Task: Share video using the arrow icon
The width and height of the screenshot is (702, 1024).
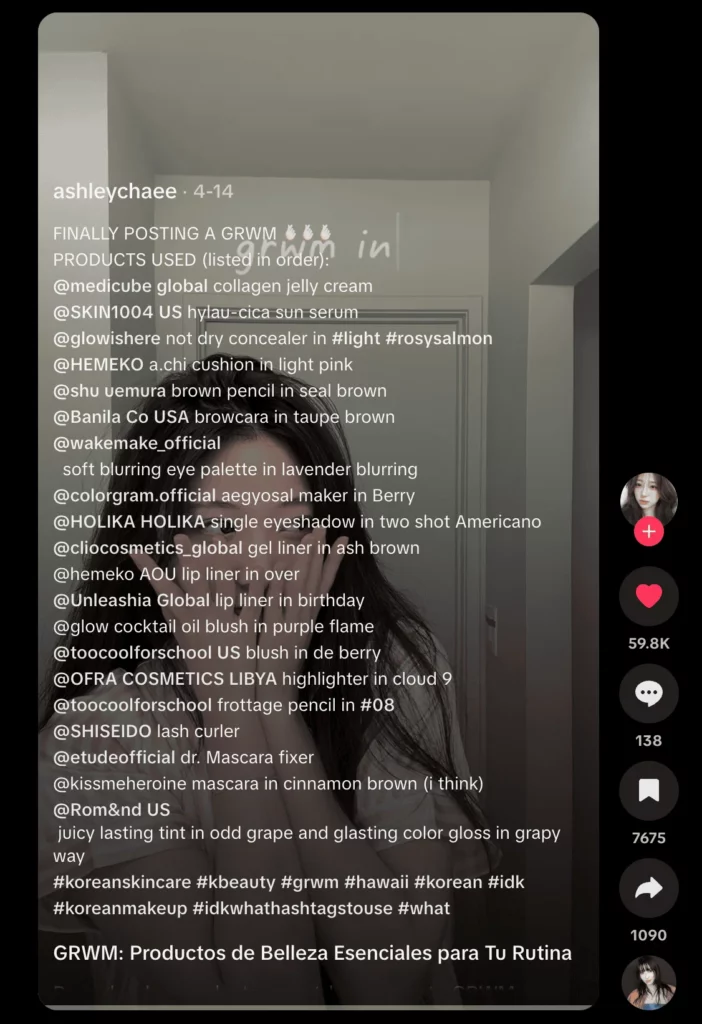Action: [648, 888]
